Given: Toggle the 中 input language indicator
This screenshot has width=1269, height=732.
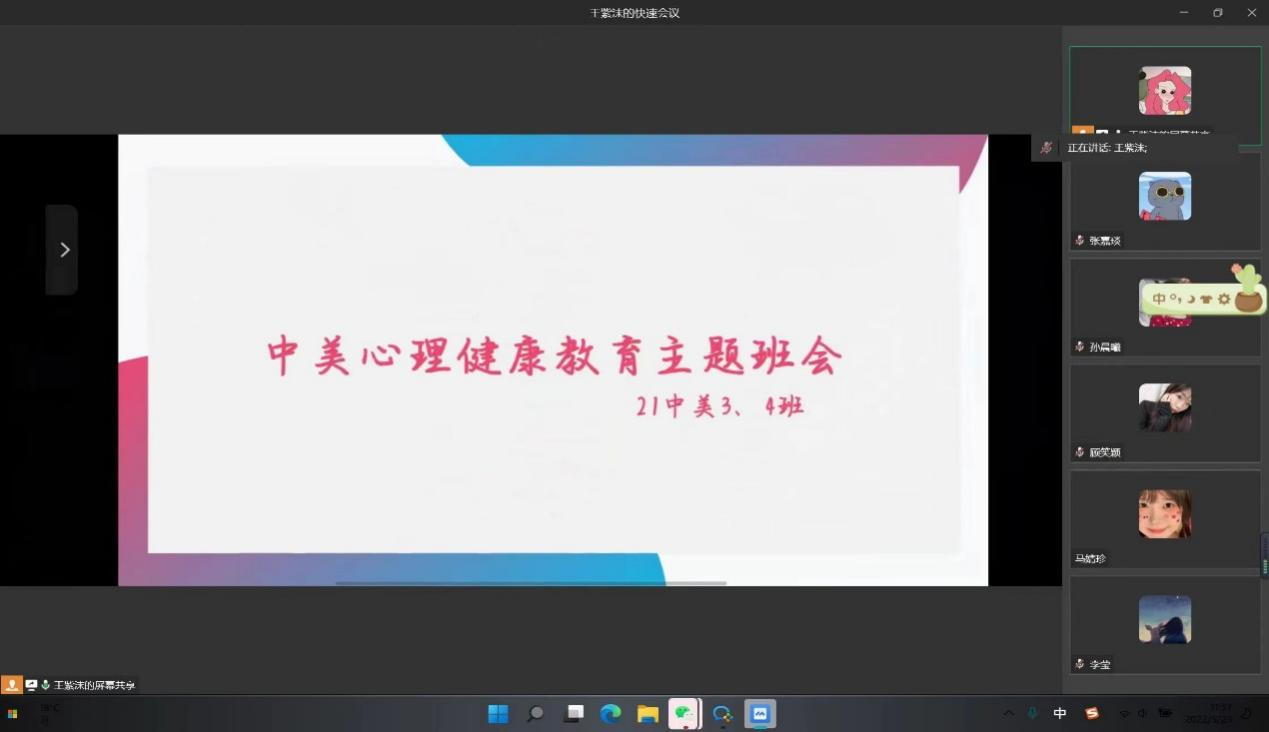Looking at the screenshot, I should coord(1060,714).
